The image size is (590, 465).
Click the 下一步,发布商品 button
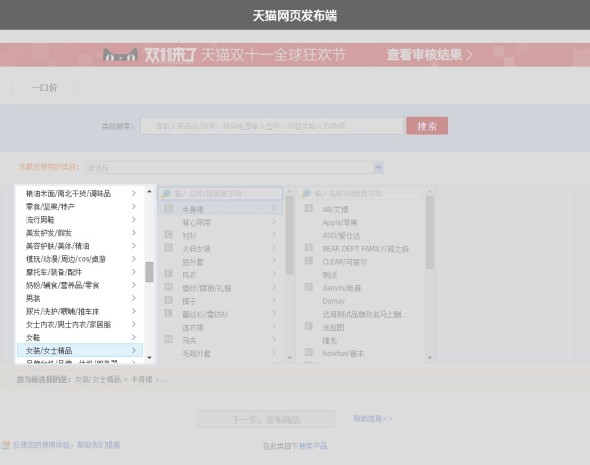click(x=266, y=419)
